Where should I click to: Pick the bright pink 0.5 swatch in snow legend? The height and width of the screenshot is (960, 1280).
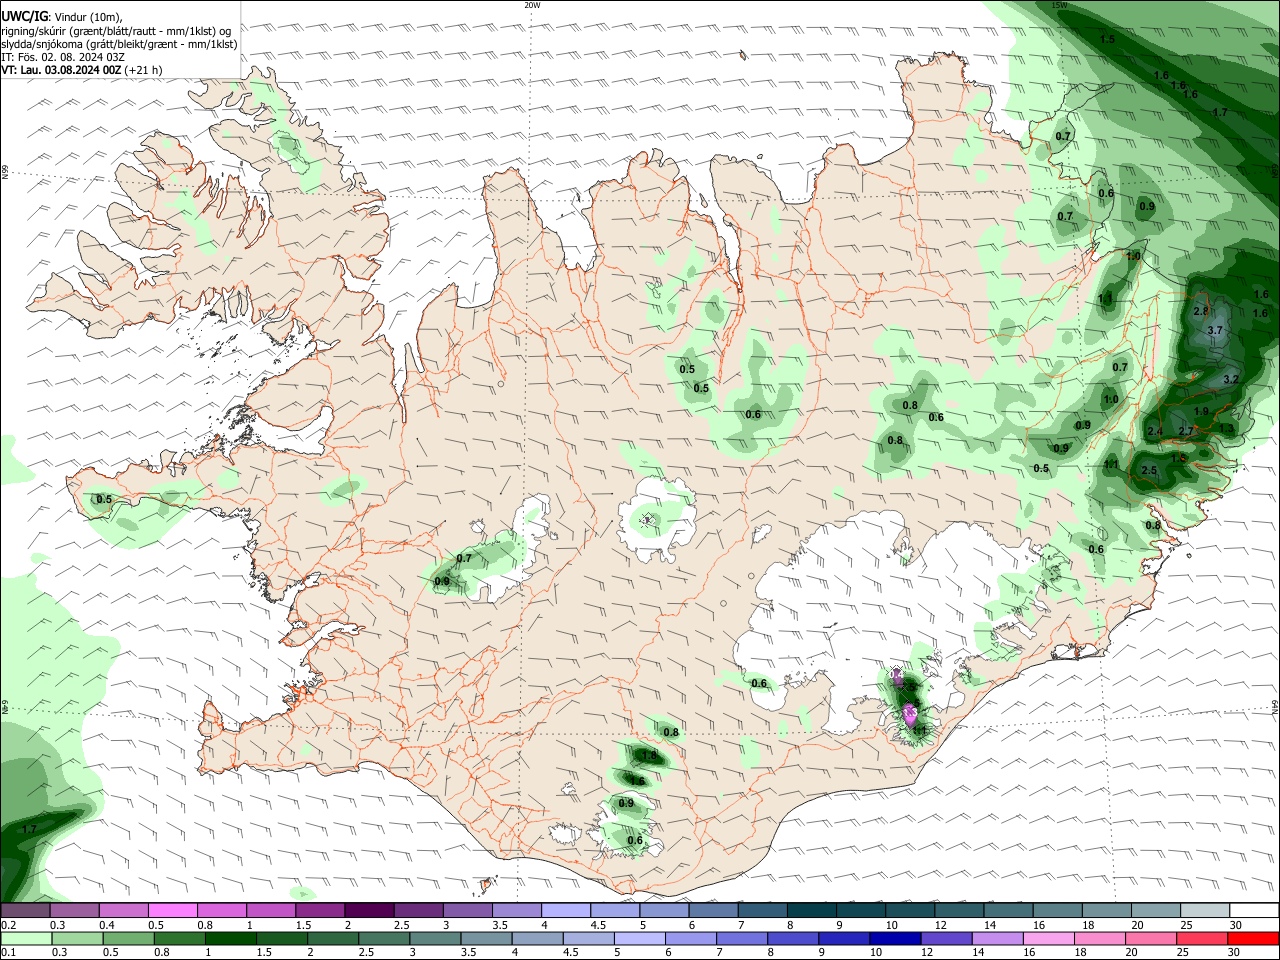tap(172, 910)
